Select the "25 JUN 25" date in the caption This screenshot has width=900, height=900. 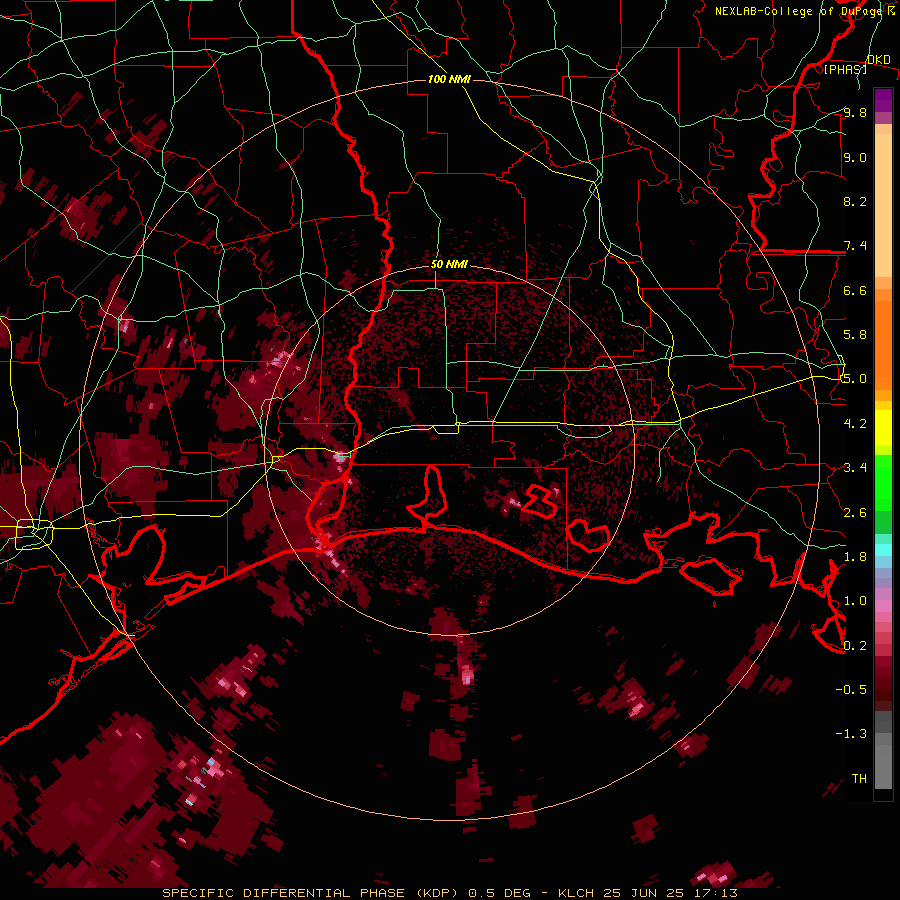(x=641, y=893)
